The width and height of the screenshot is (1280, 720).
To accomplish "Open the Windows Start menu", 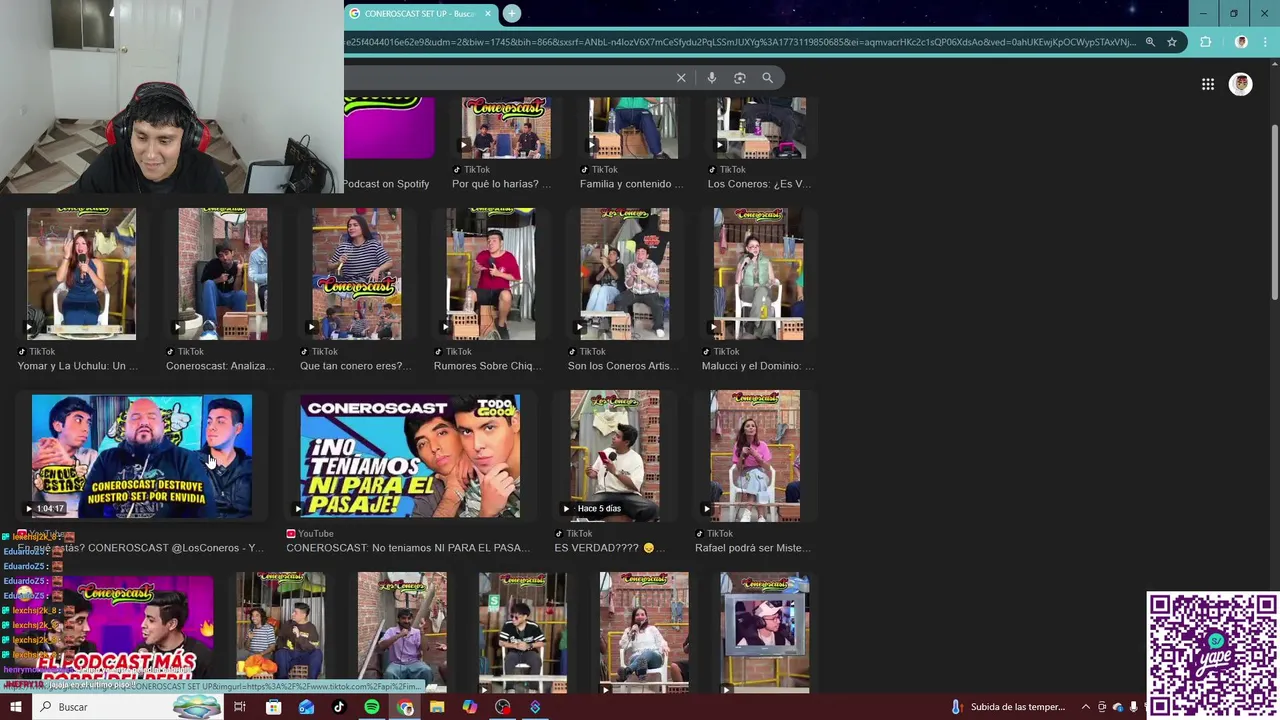I will click(15, 707).
